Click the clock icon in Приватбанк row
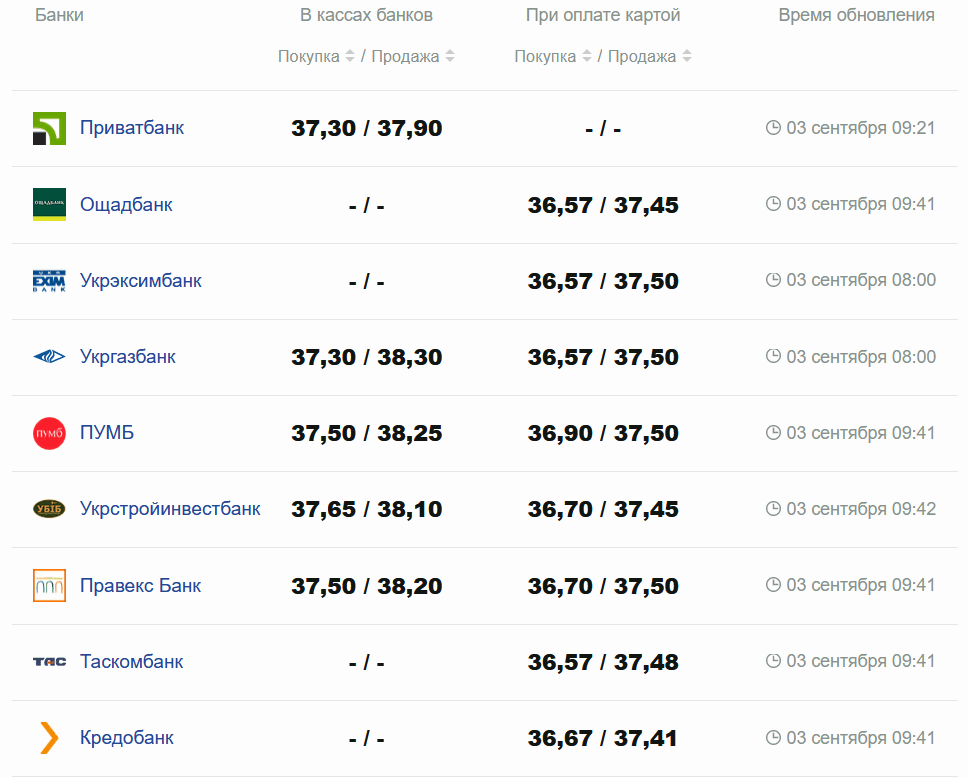 [x=773, y=128]
